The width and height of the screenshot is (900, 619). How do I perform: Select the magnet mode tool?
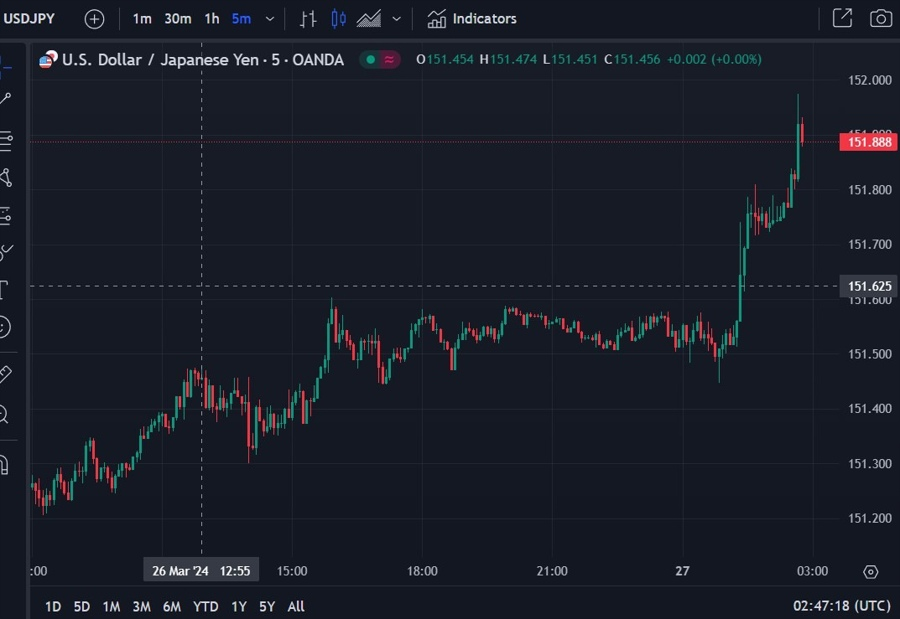pyautogui.click(x=3, y=465)
